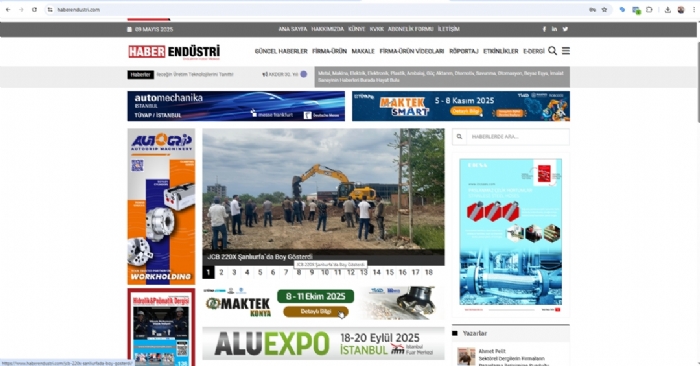Click Detaylı Bilgi on Maktek Konya banner

pos(316,312)
